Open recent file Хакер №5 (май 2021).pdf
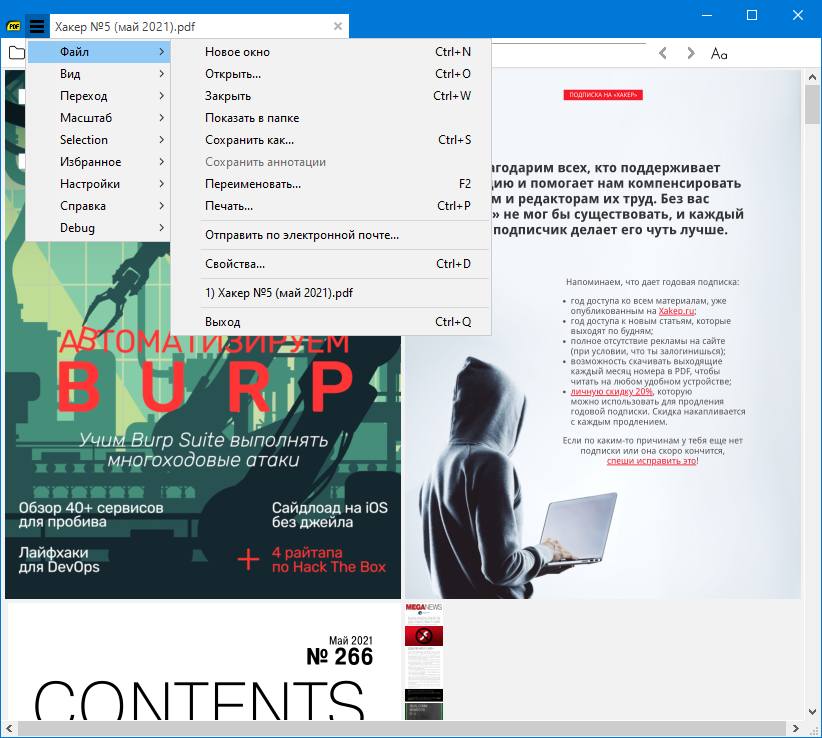 pos(279,293)
